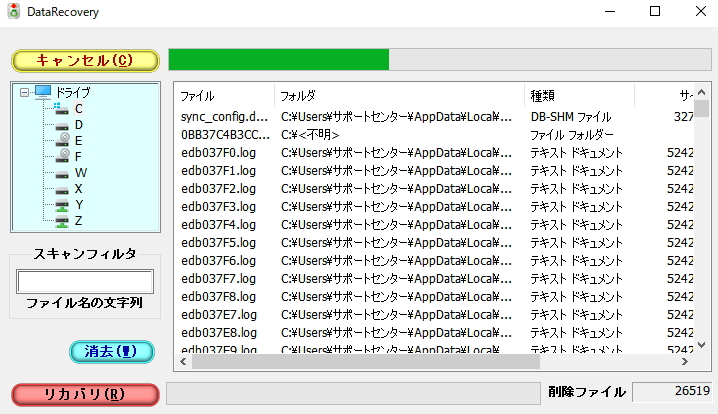The height and width of the screenshot is (414, 718).
Task: Select the E drive icon
Action: tap(61, 140)
